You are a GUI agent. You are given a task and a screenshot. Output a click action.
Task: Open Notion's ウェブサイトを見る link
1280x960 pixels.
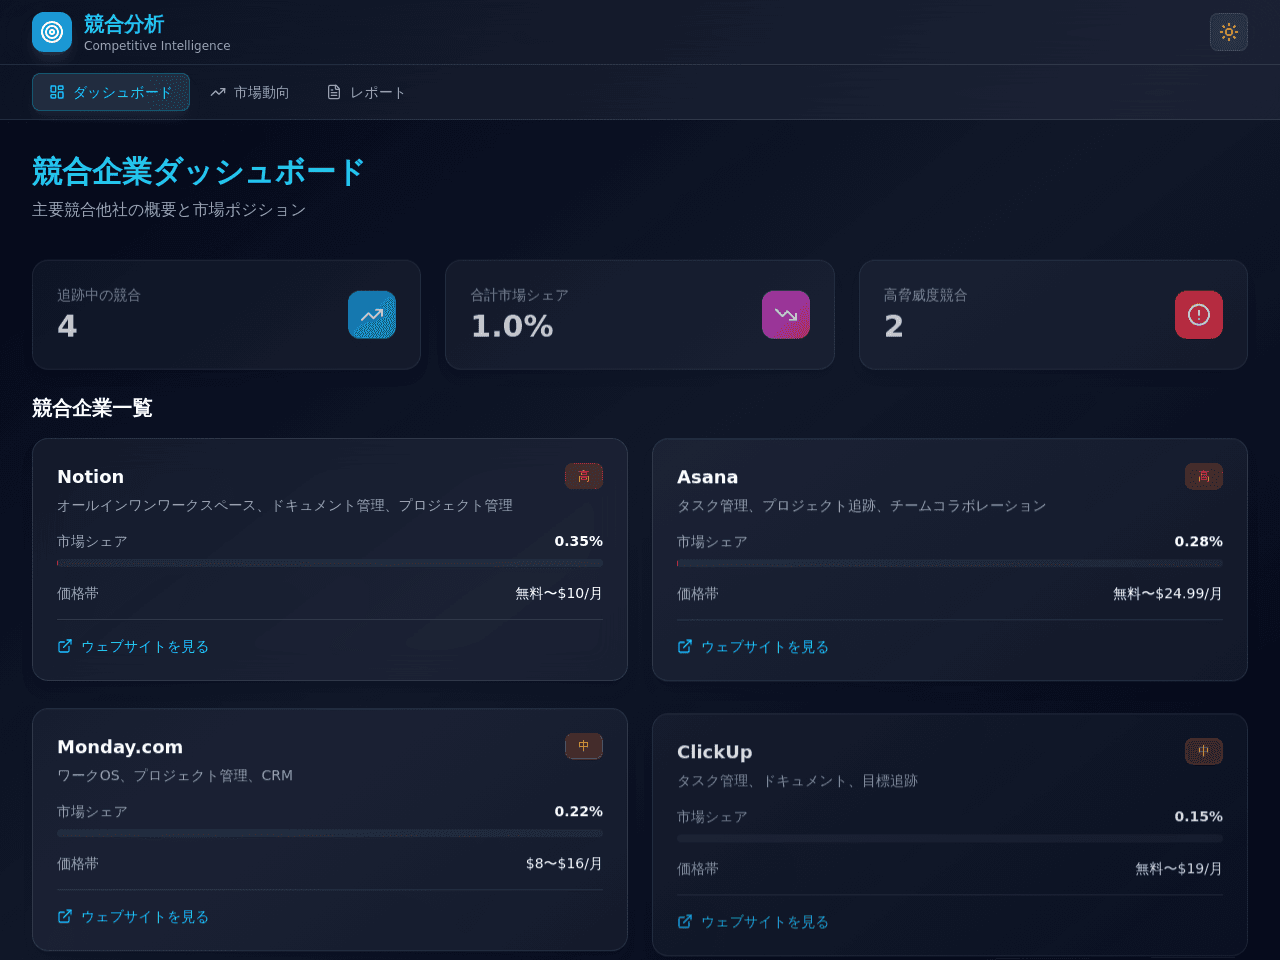tap(133, 647)
